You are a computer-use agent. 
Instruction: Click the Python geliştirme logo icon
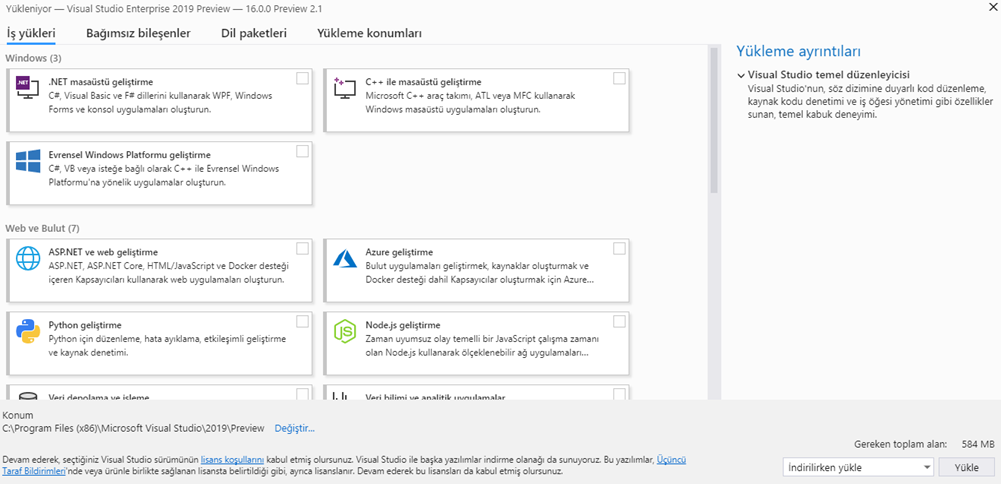(x=27, y=331)
